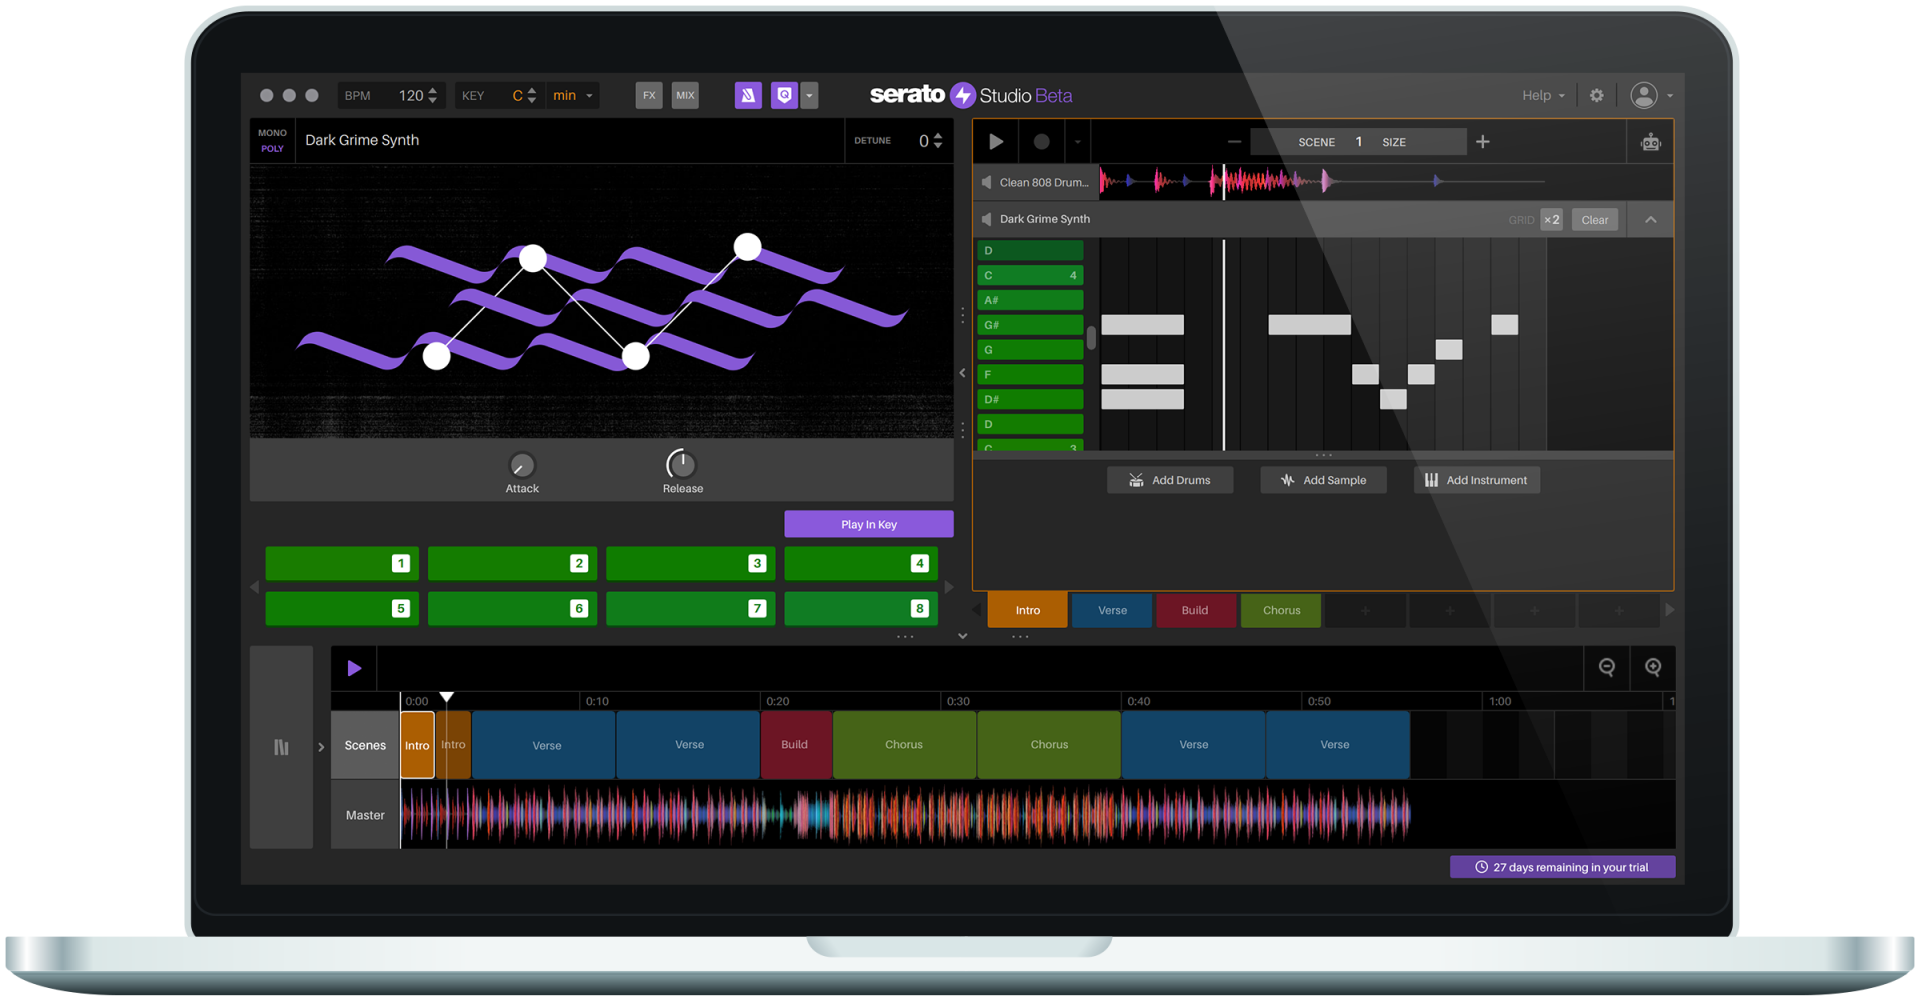The image size is (1920, 1000).
Task: Click the robot auto-generate icon
Action: 1650,143
